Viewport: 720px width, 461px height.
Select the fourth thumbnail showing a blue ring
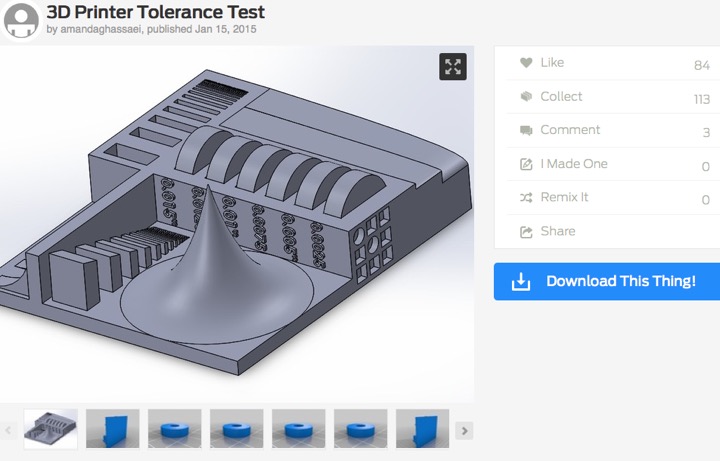236,429
